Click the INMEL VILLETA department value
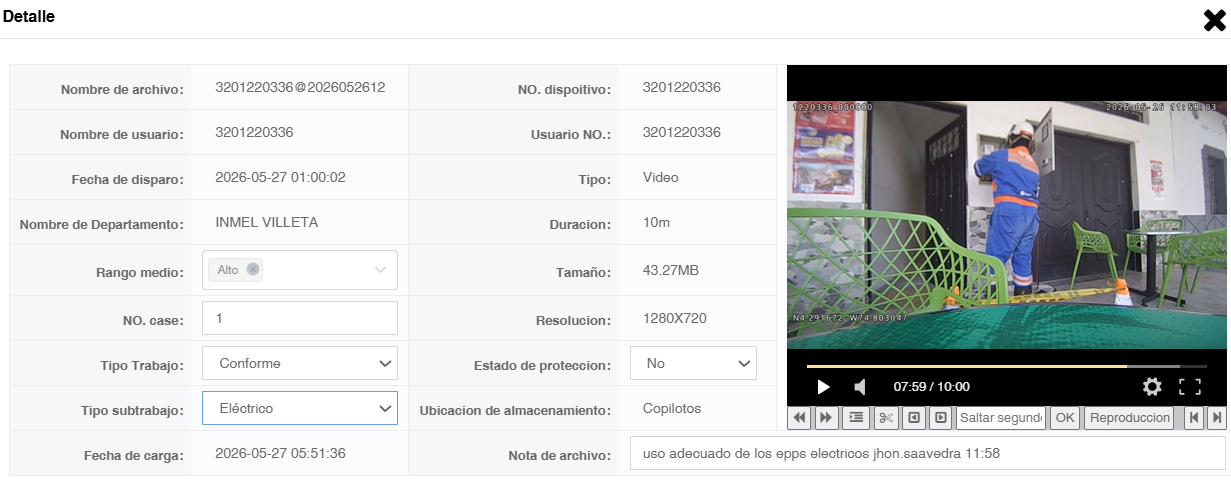This screenshot has width=1231, height=486. (267, 222)
